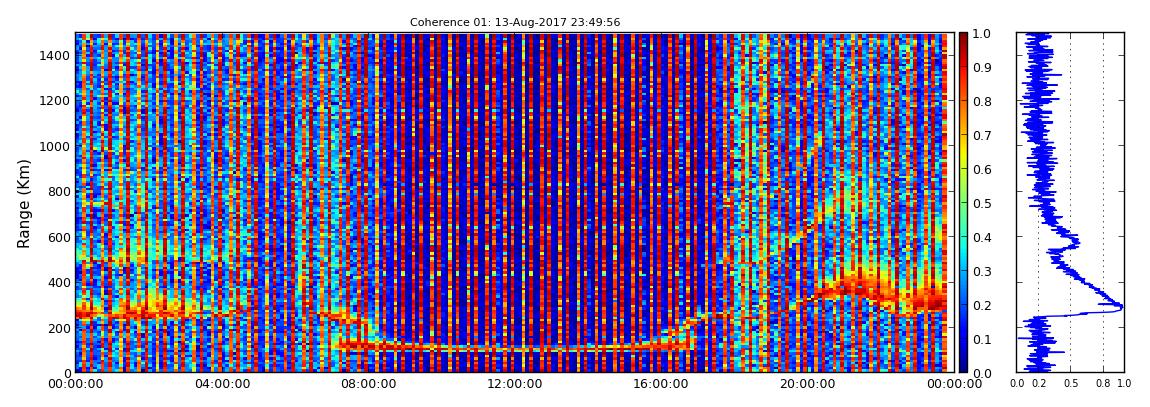This screenshot has width=1150, height=407.
Task: Click the peak of the blue profile curve
Action: 1121,307
